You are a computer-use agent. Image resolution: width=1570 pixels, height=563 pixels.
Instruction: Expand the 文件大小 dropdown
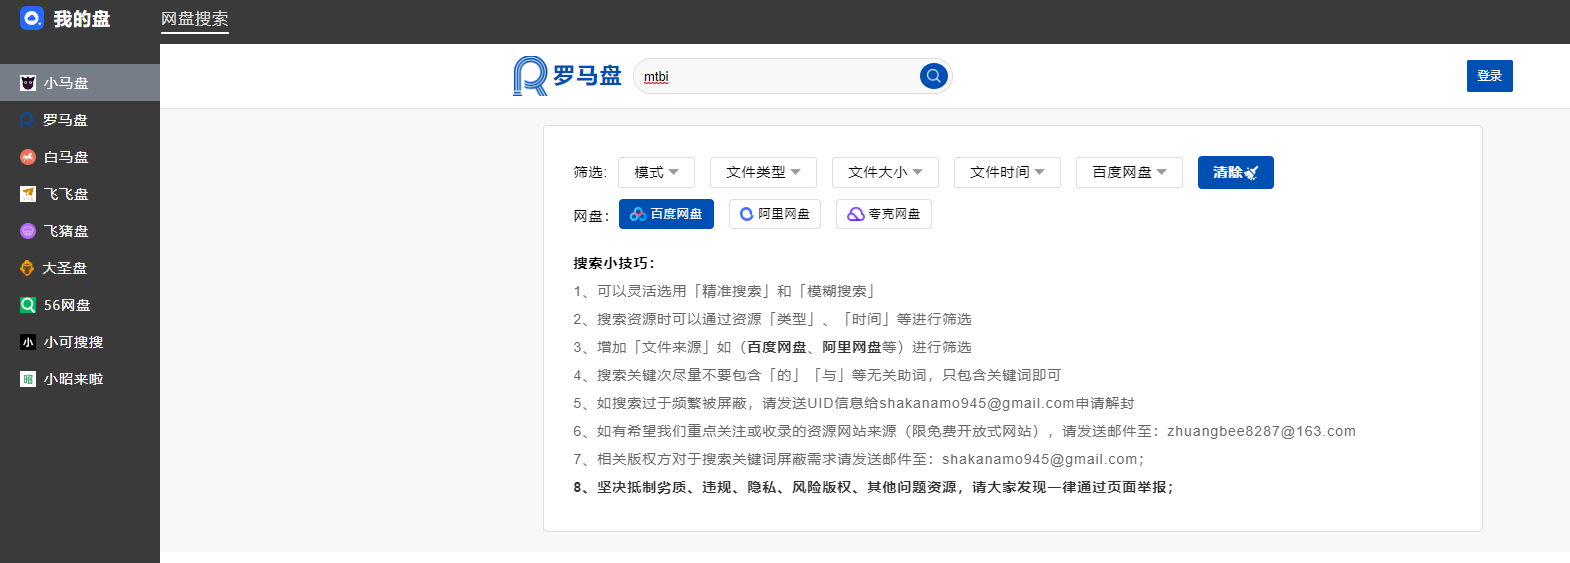pos(885,172)
